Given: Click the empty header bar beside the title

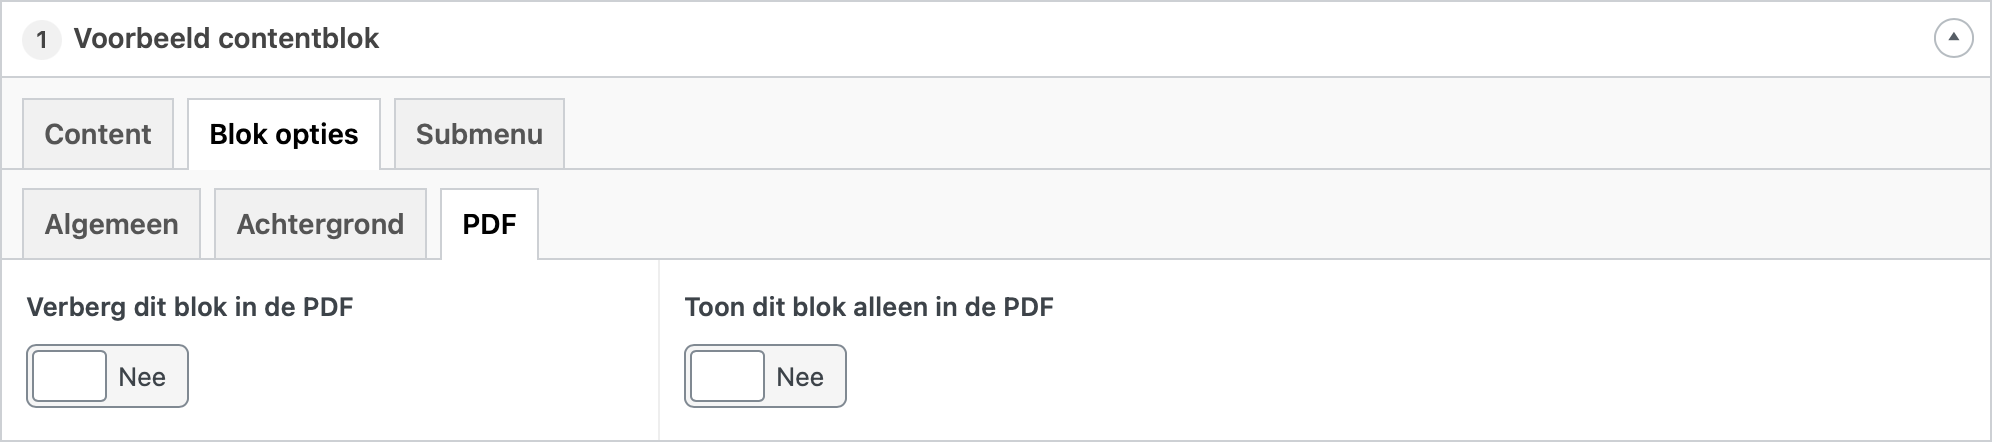Looking at the screenshot, I should pyautogui.click(x=1150, y=39).
